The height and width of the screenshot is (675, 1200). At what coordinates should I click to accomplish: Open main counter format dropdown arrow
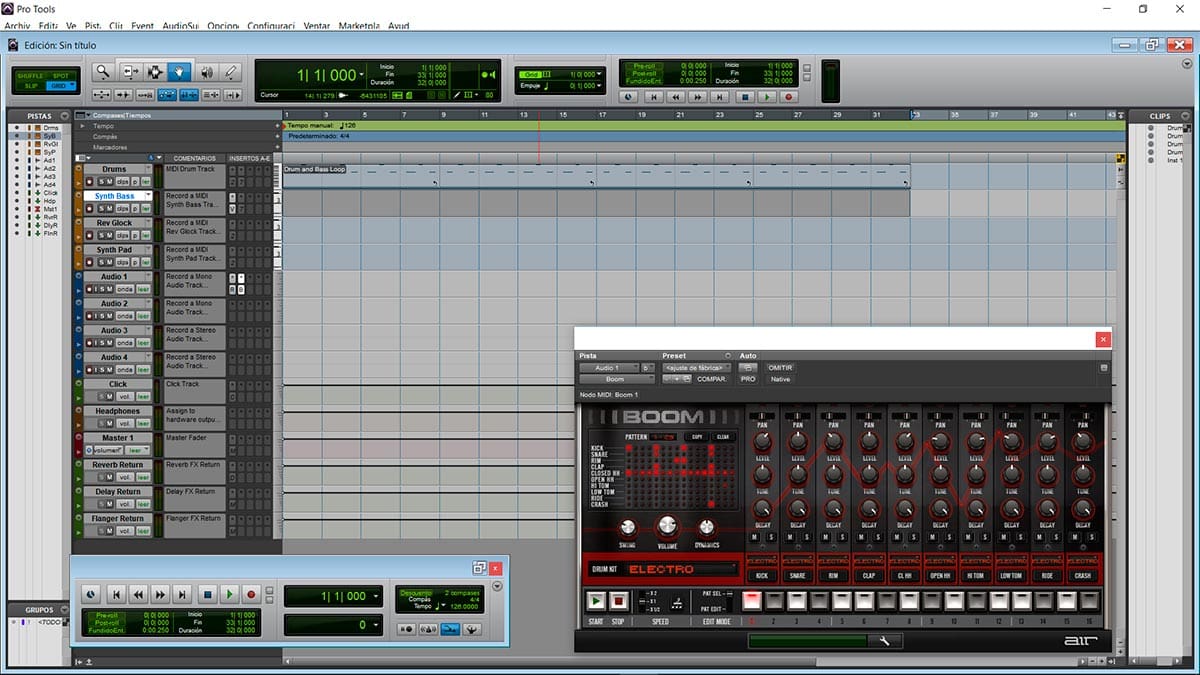coord(364,75)
